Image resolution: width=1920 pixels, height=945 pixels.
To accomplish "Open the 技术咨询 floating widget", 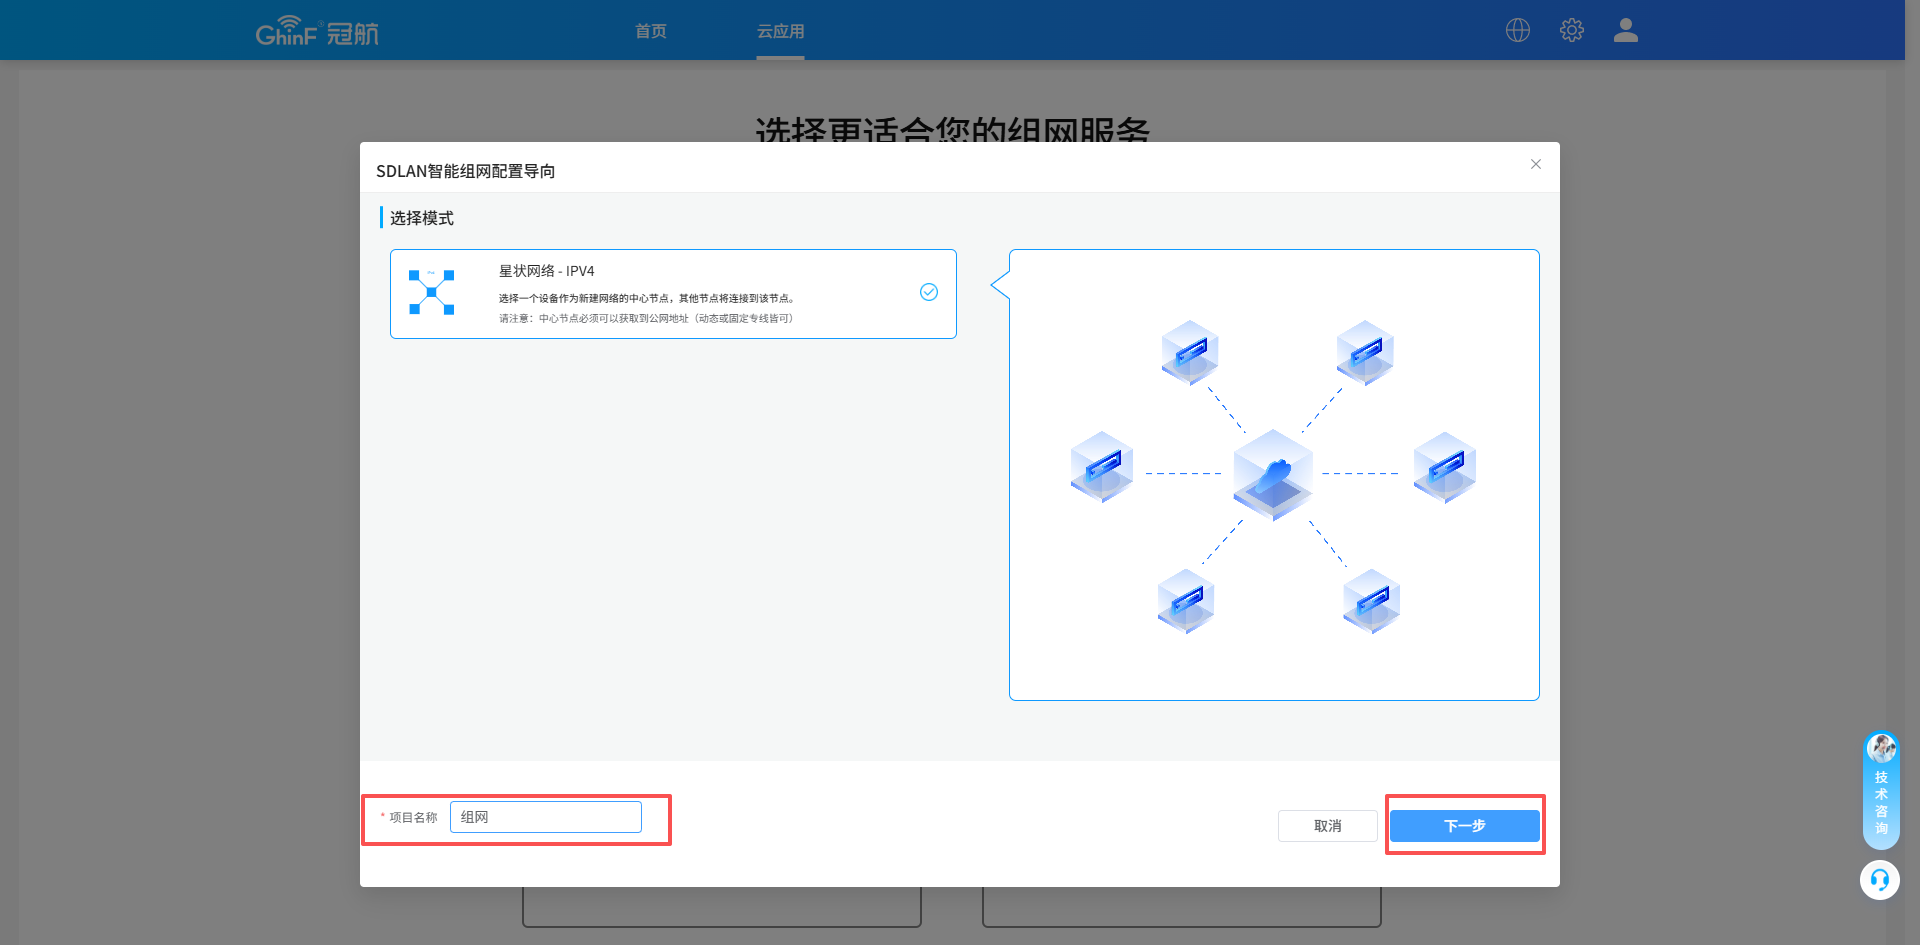I will point(1881,790).
